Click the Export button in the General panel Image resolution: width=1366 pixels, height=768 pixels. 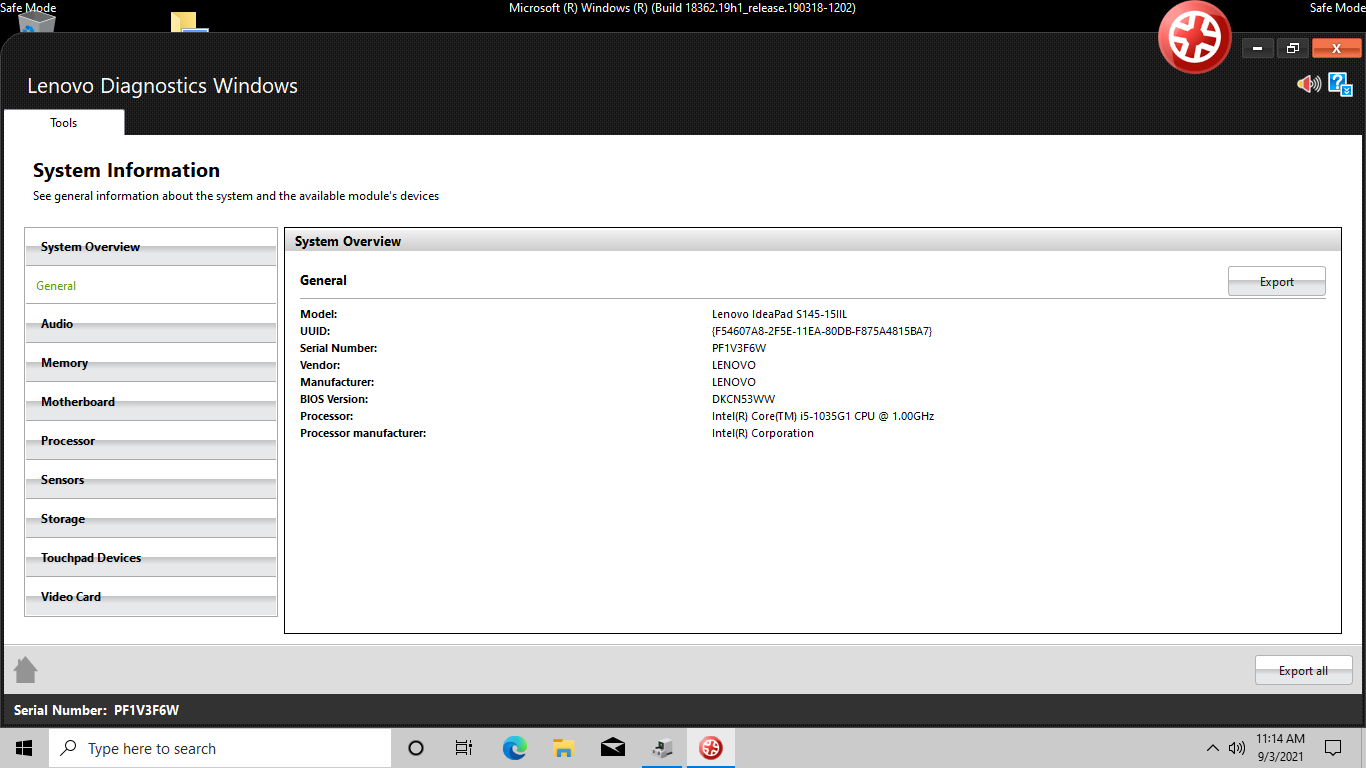click(x=1277, y=282)
